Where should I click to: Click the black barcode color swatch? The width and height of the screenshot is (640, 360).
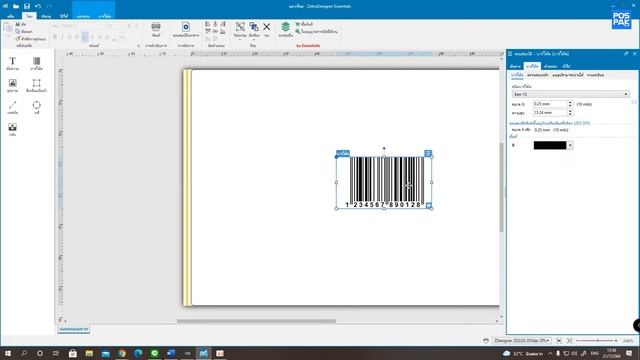coord(550,145)
